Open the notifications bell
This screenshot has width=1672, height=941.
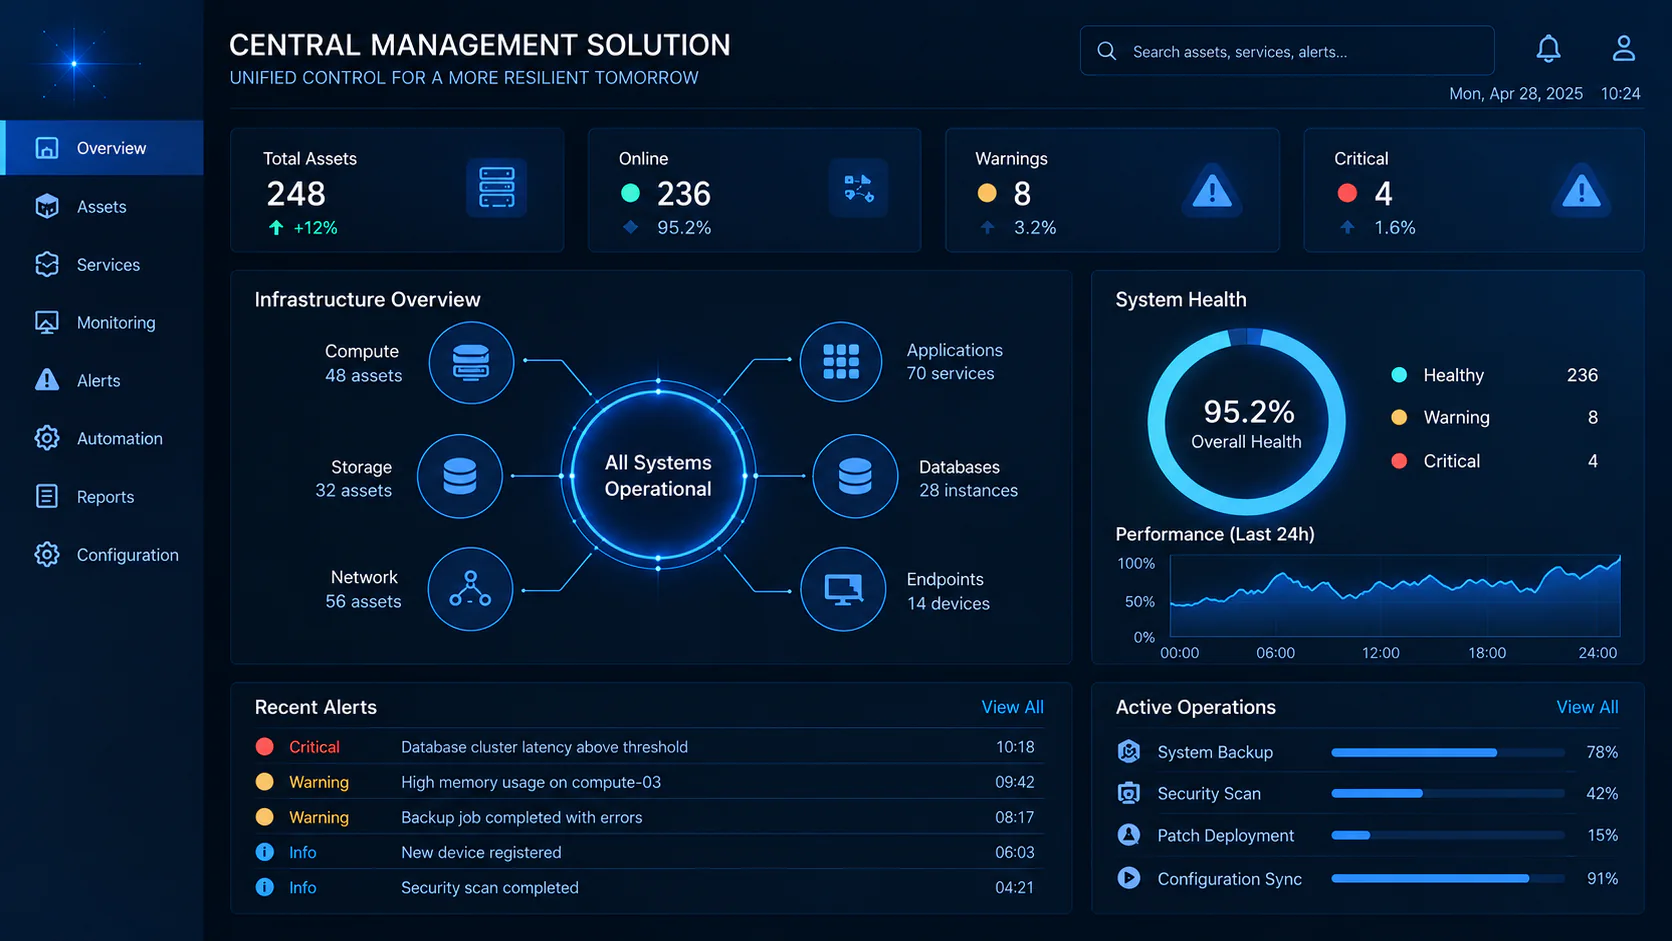click(1548, 48)
